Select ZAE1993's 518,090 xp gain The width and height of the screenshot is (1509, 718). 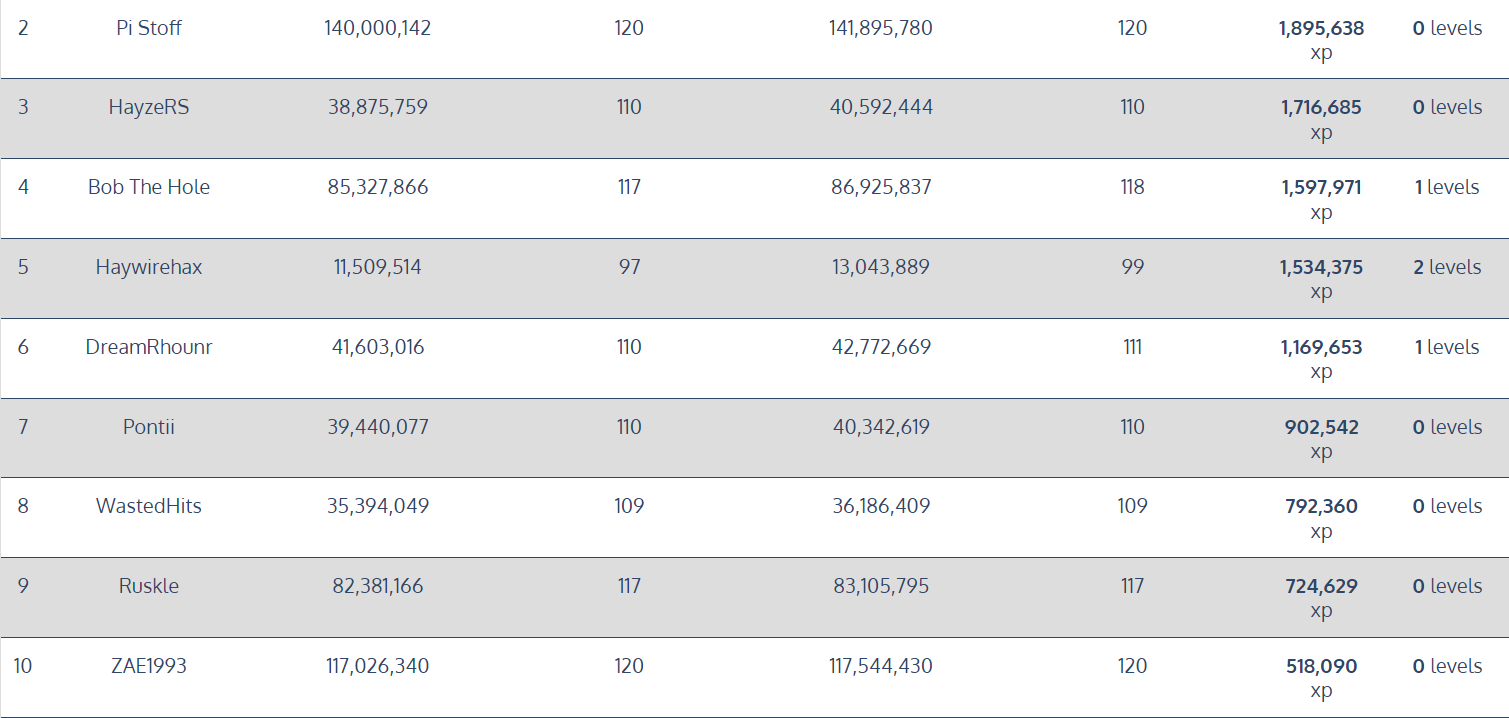(1321, 678)
